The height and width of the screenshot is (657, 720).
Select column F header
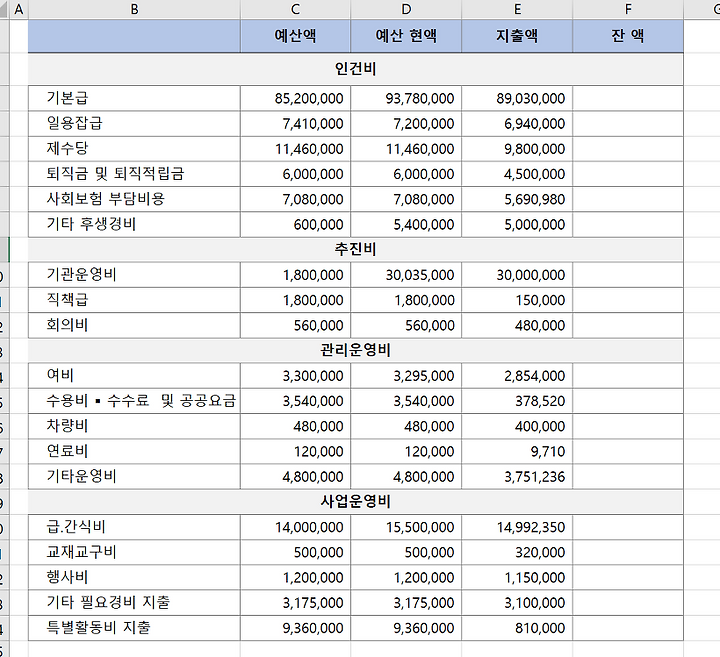click(628, 9)
